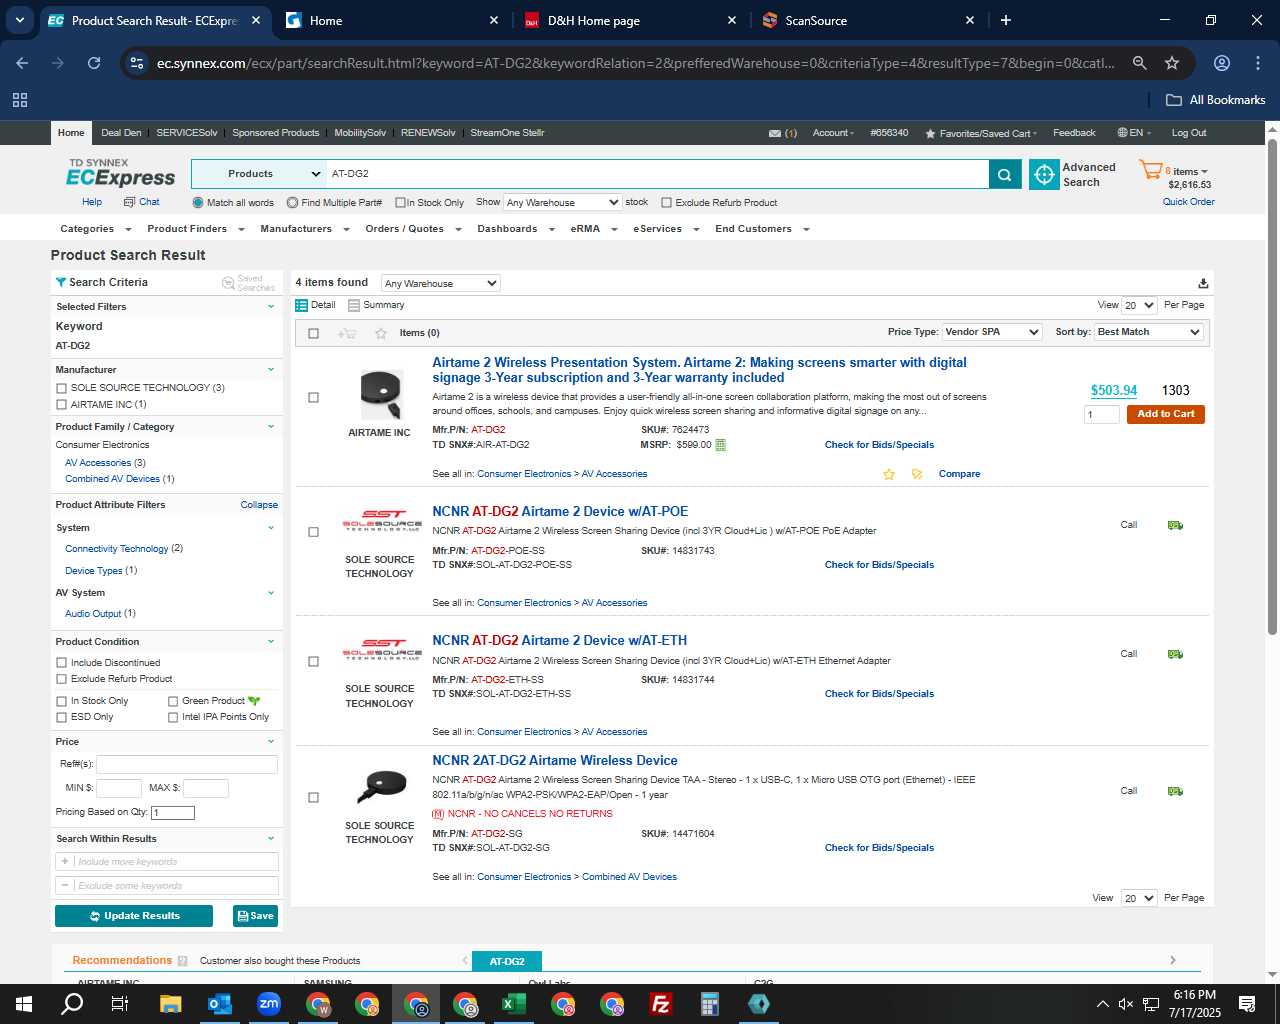Open the shopping cart icon
The image size is (1280, 1024).
pos(1150,170)
